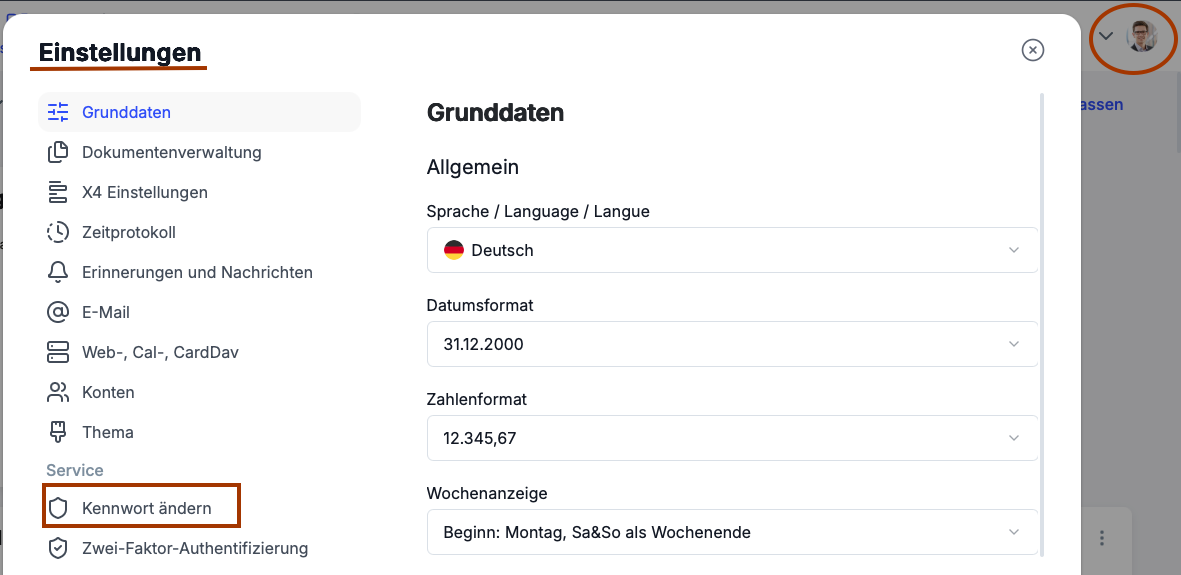Viewport: 1181px width, 575px height.
Task: Click the Thema paint brush icon
Action: tap(58, 432)
